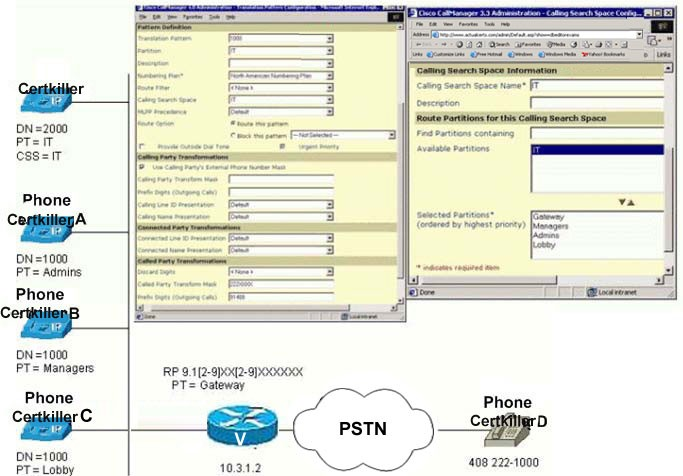Image resolution: width=683 pixels, height=476 pixels.
Task: Select 'Admins' in Selected Partitions list
Action: point(546,235)
